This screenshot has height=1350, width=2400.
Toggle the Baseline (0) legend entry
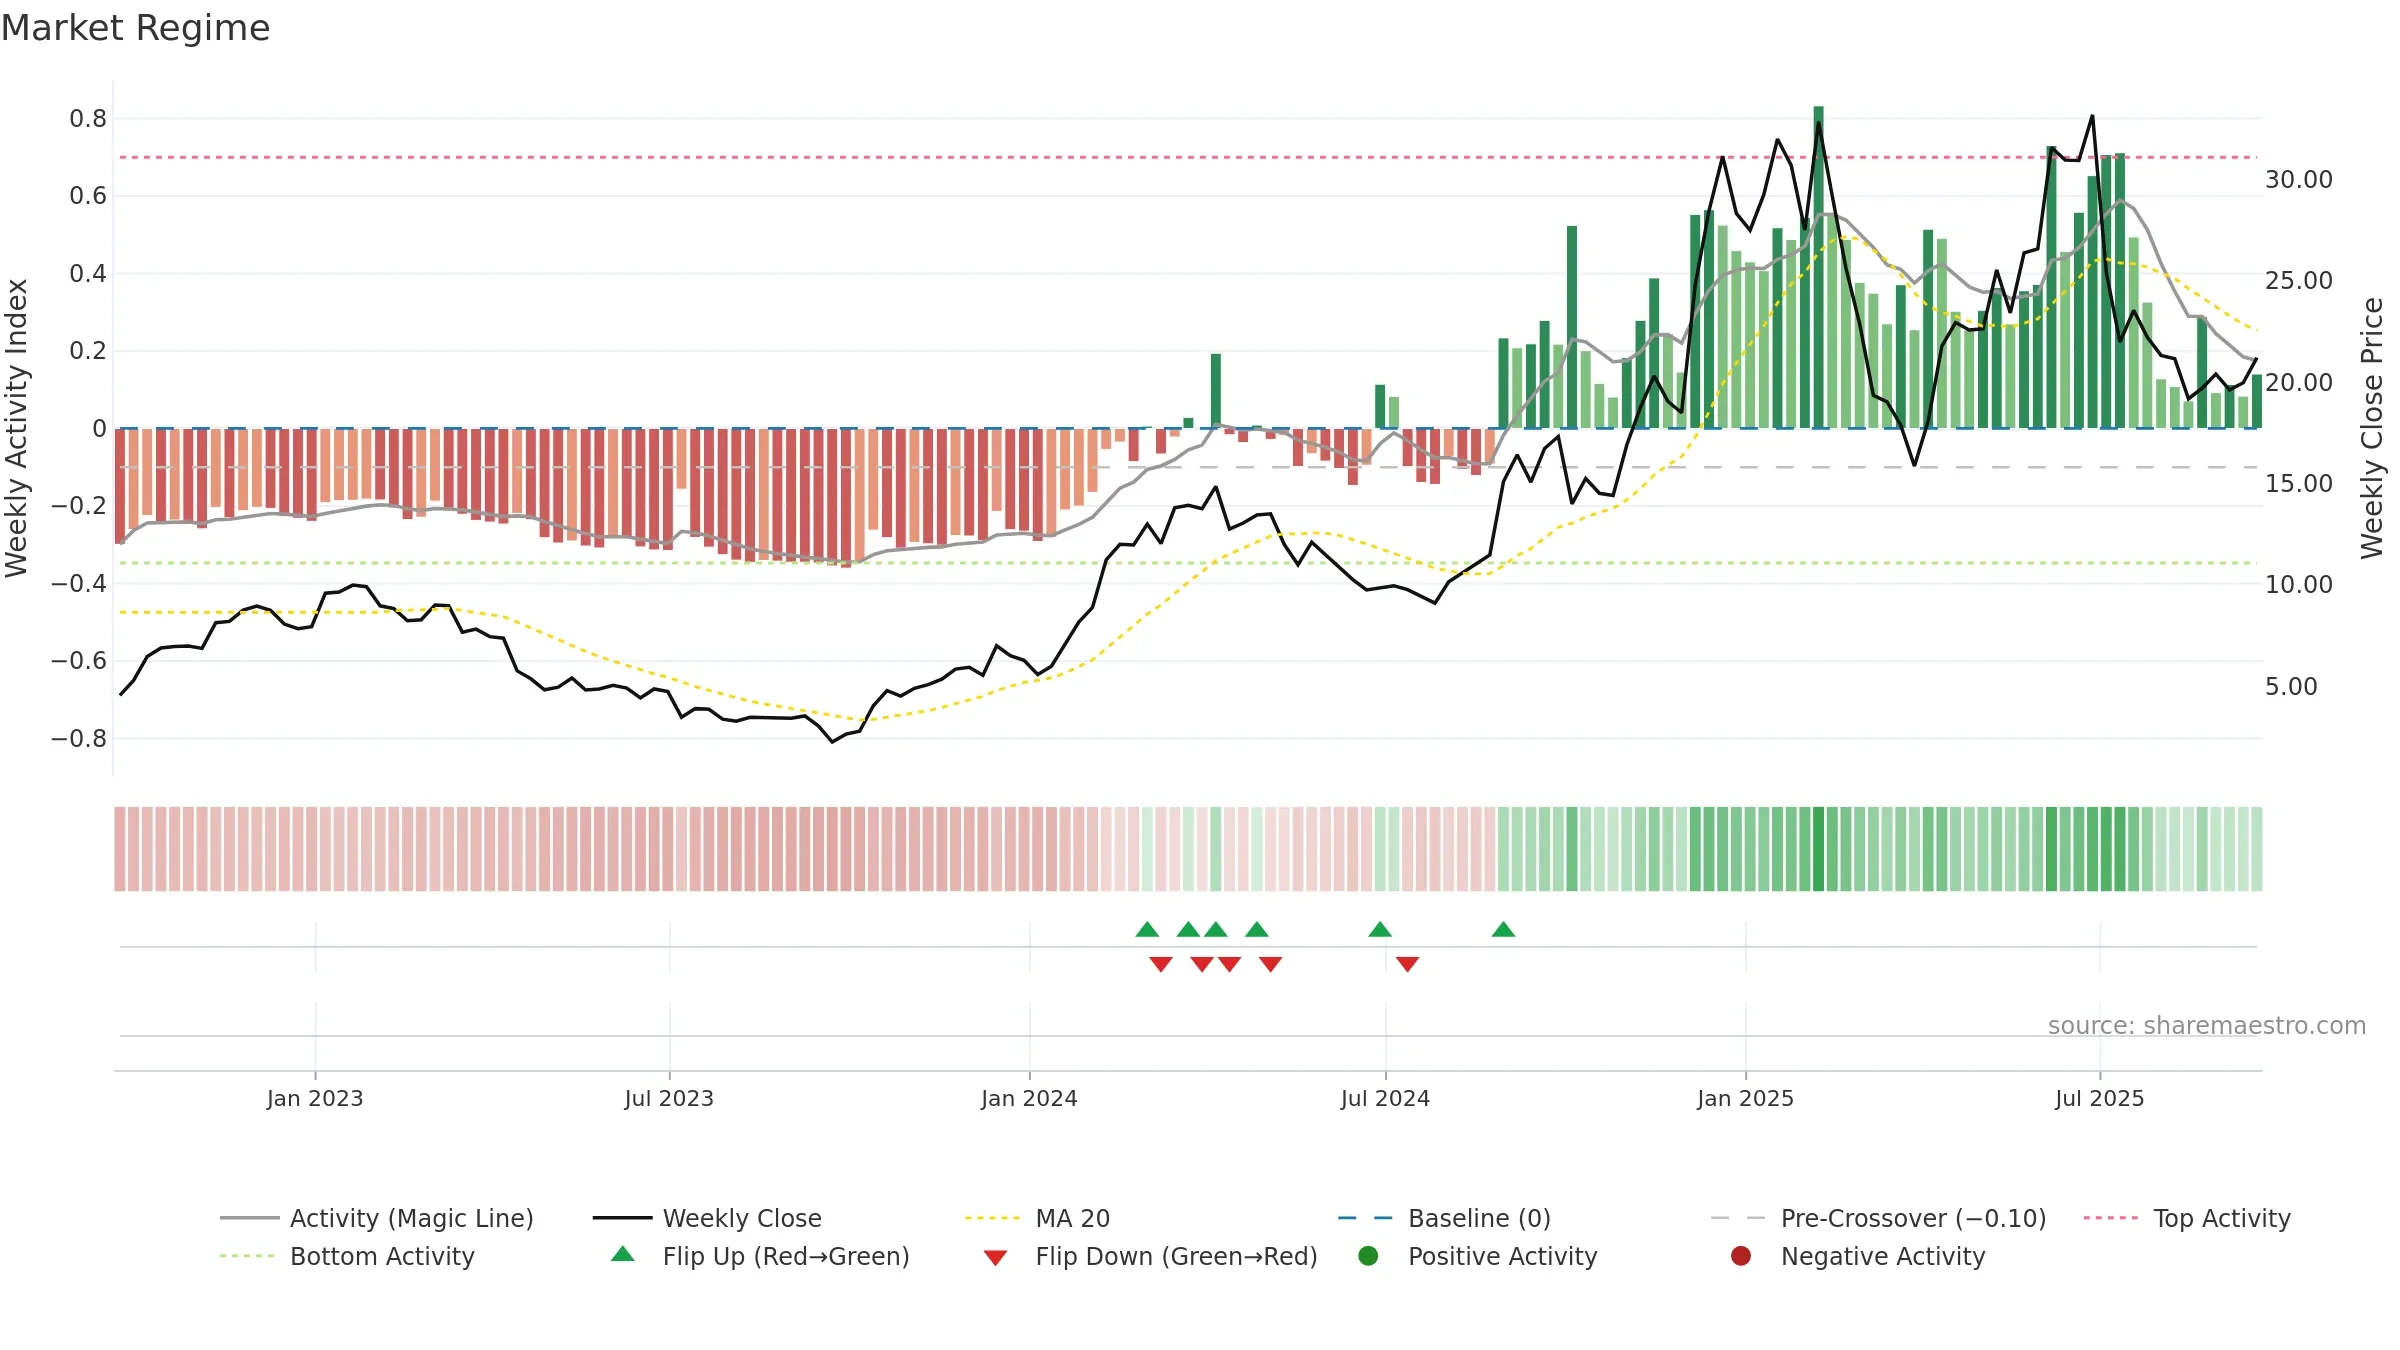tap(1444, 1218)
